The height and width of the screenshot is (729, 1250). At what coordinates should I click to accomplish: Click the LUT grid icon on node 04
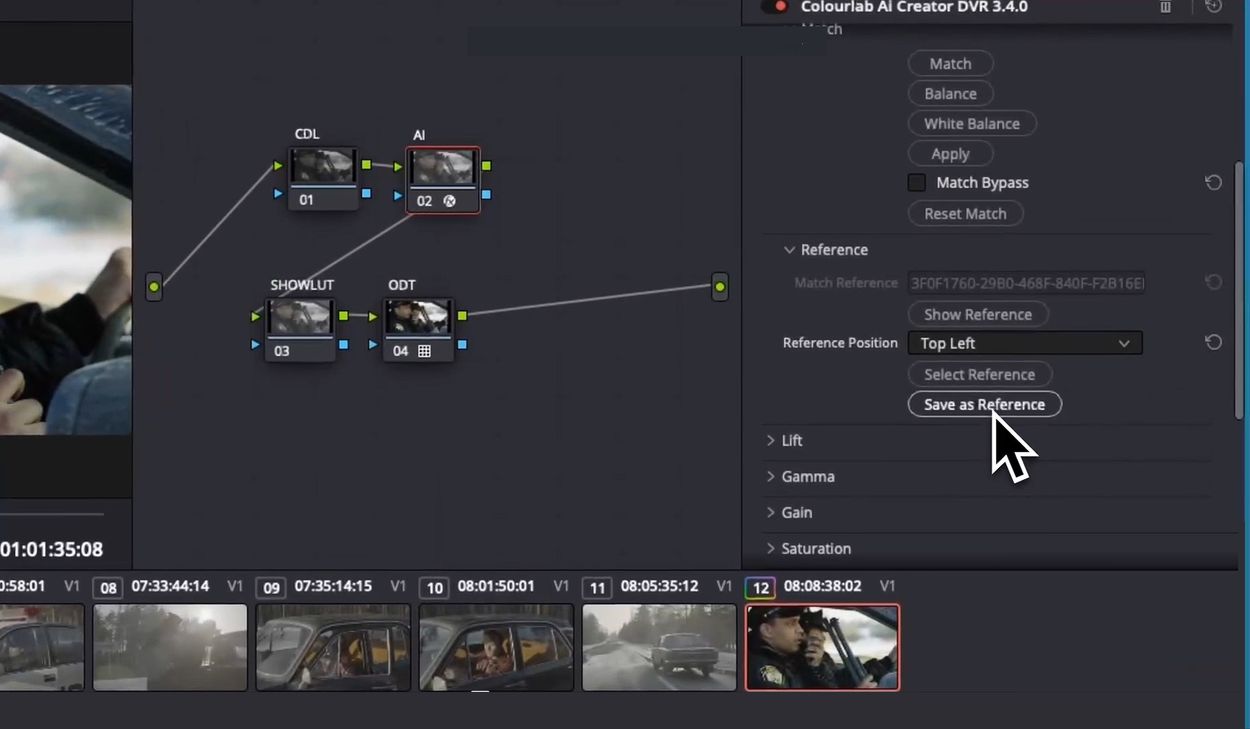point(424,351)
